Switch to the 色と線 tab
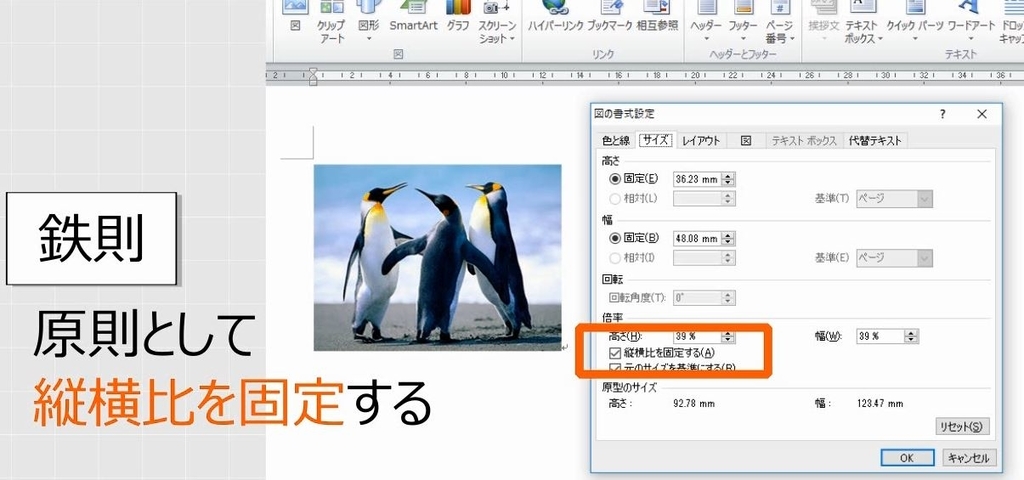Viewport: 1024px width, 480px height. (x=616, y=140)
